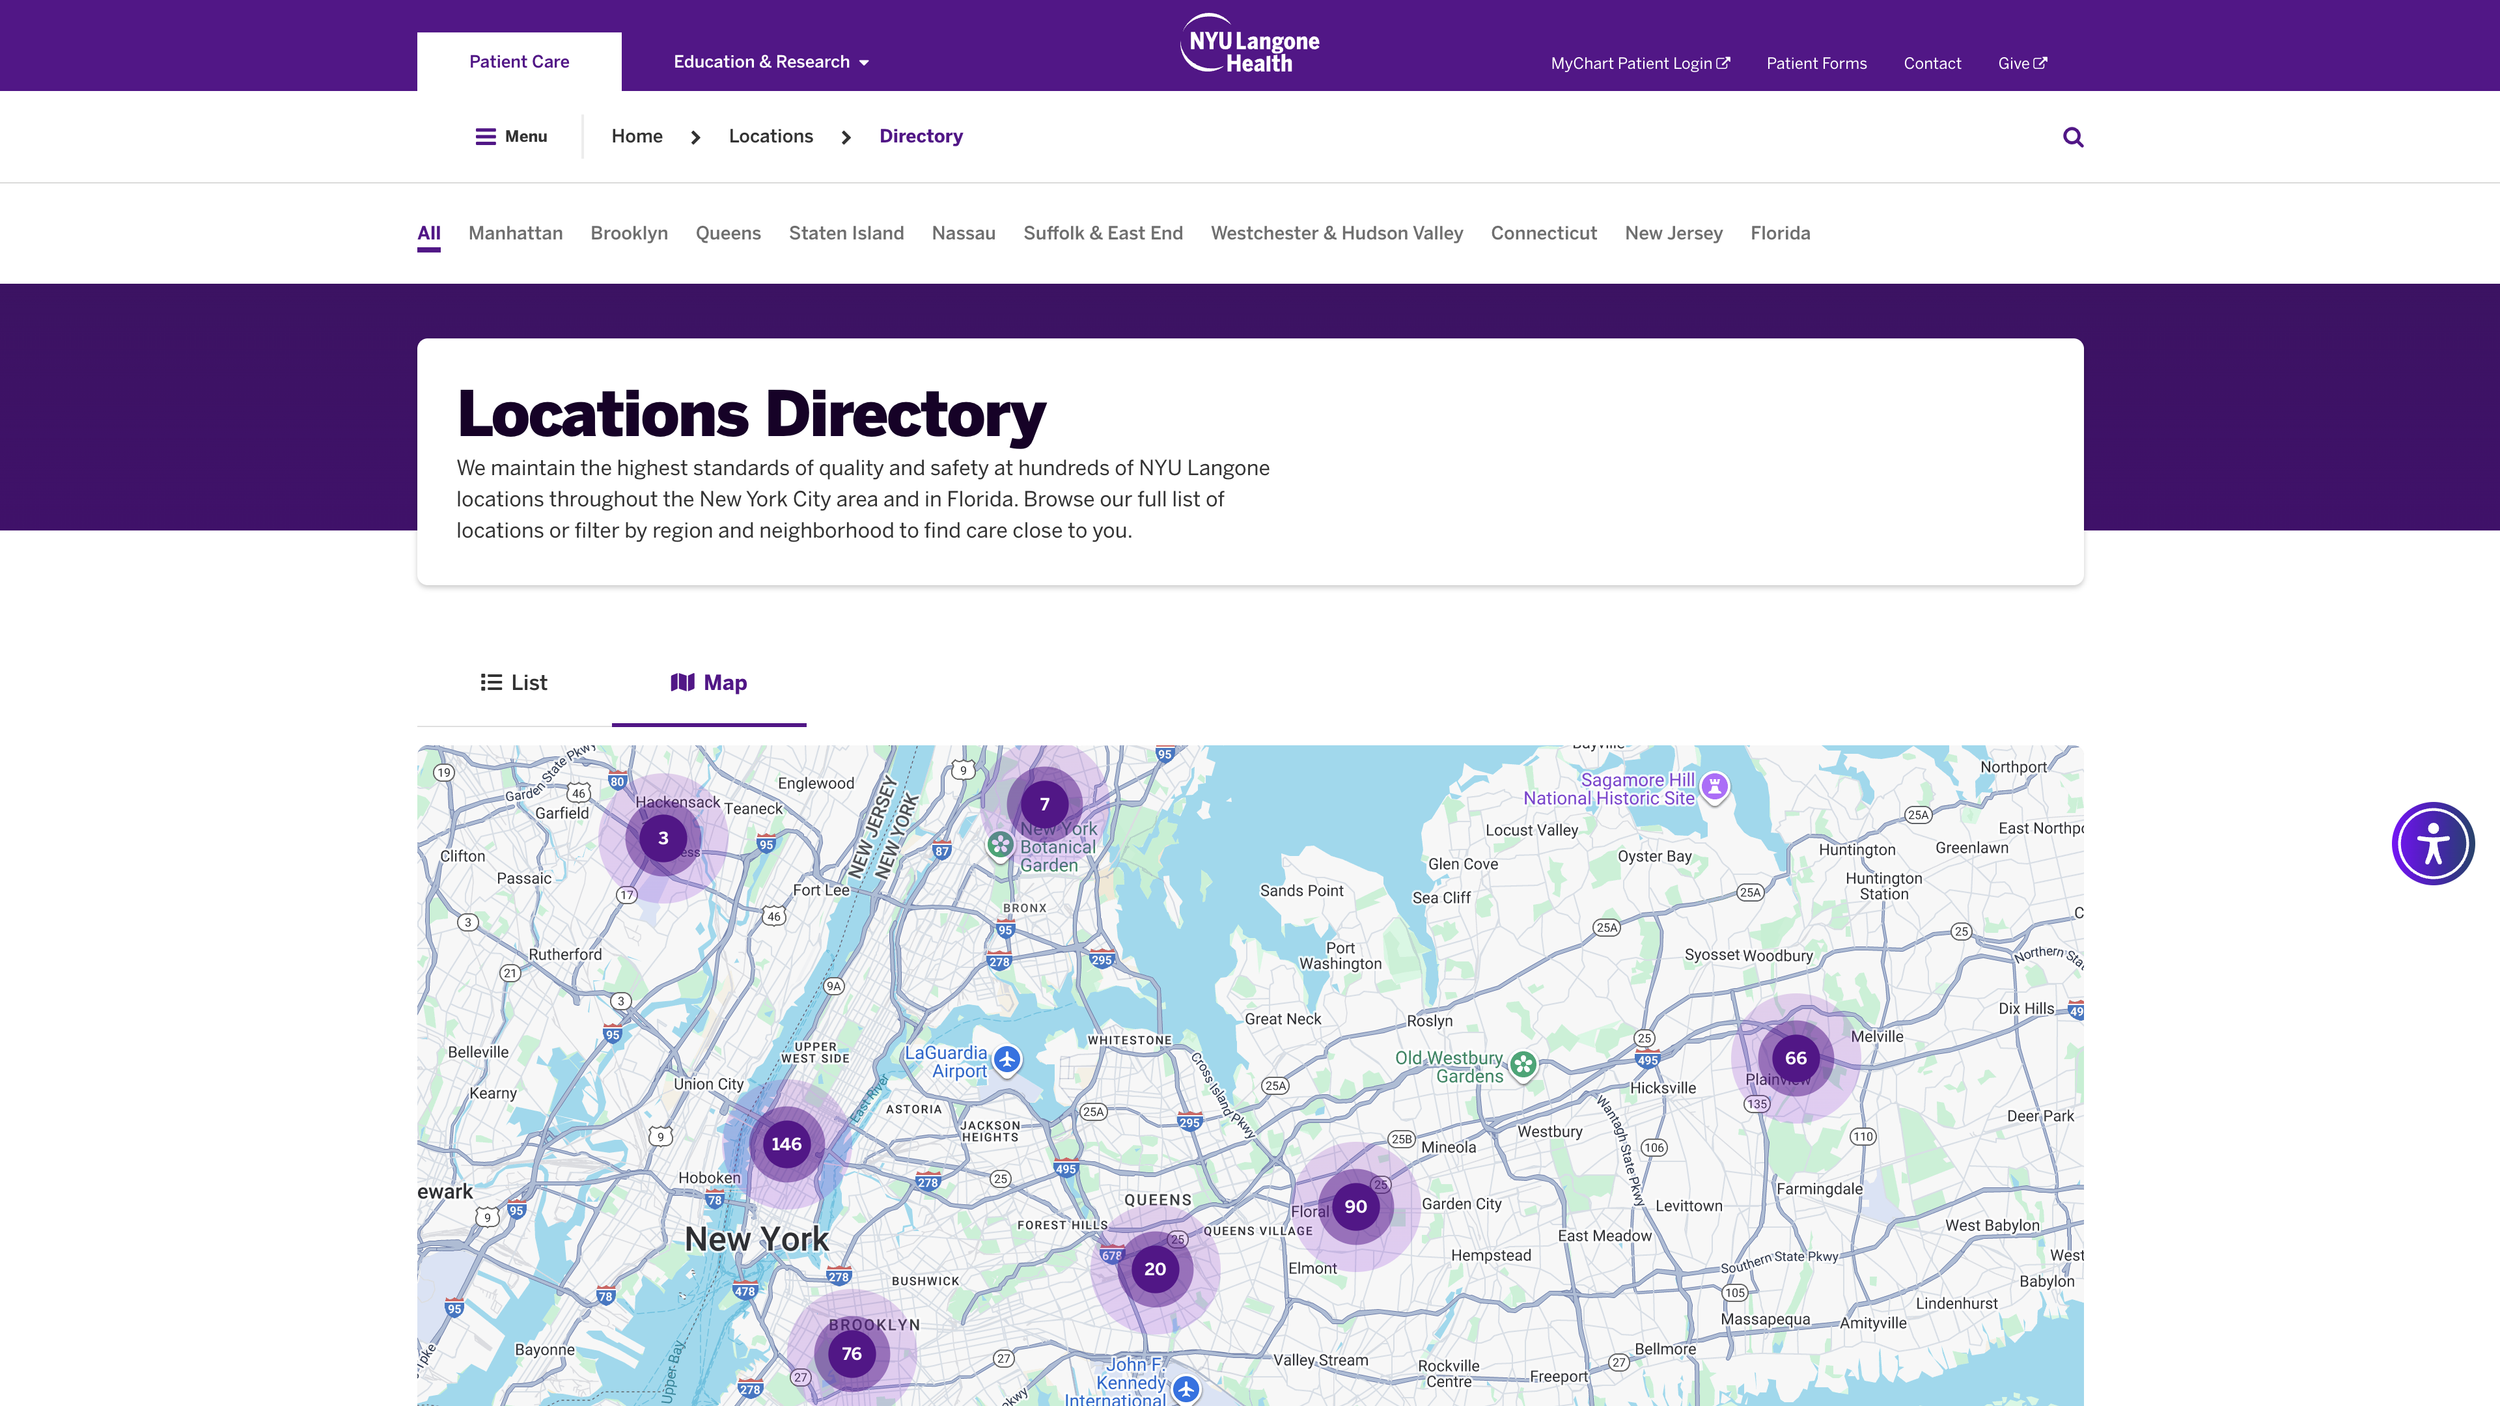The height and width of the screenshot is (1406, 2500).
Task: Select the 76 cluster marker in Brooklyn
Action: (851, 1354)
